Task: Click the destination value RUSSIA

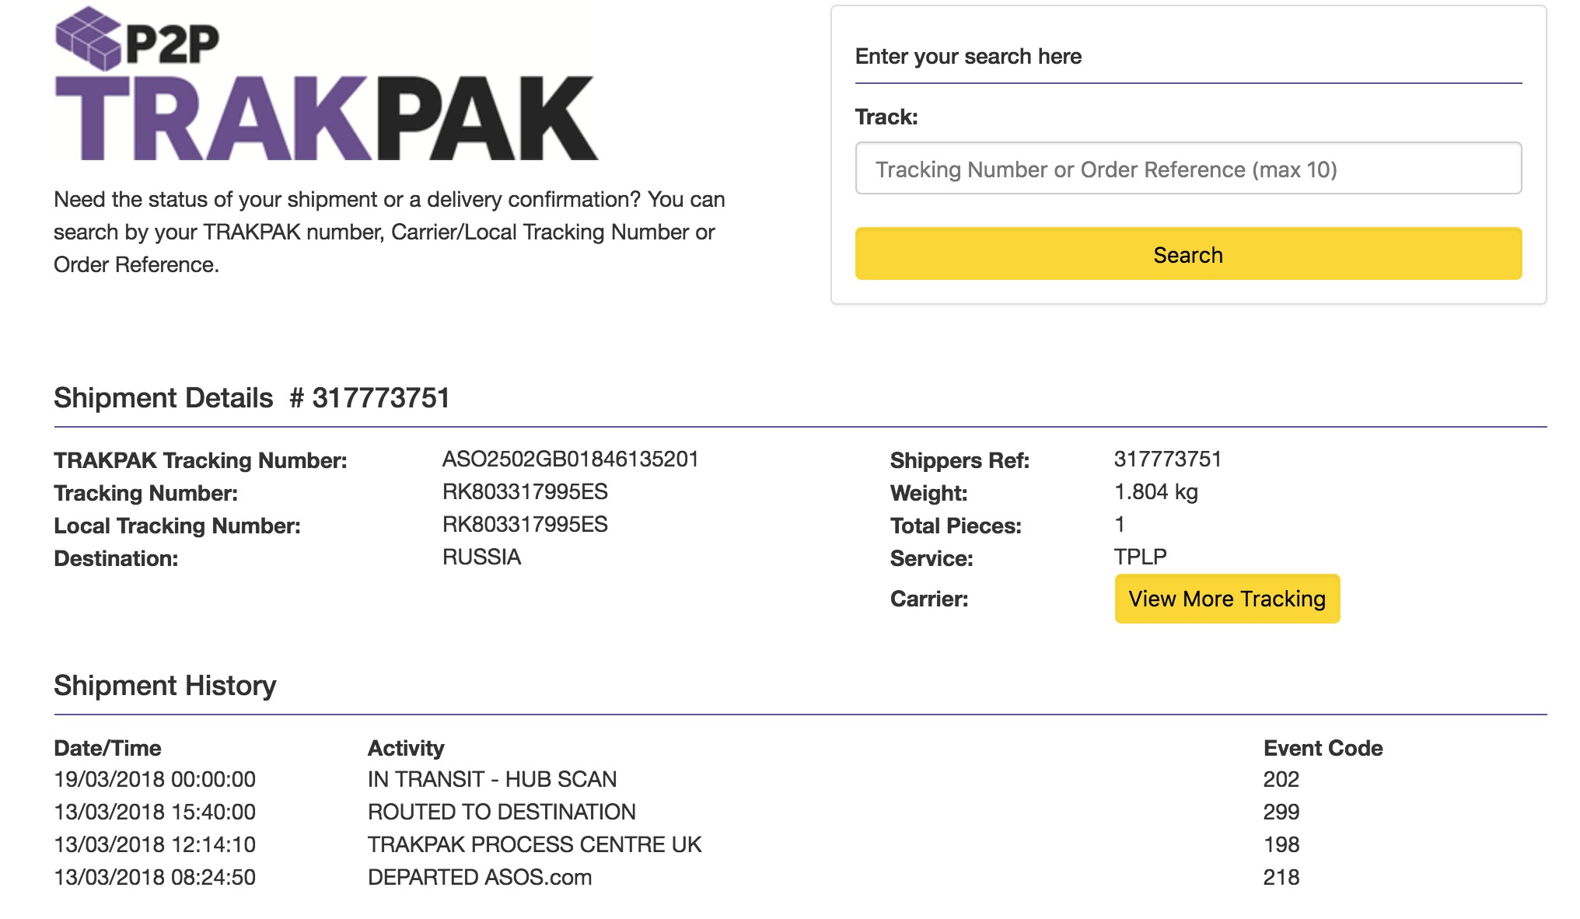Action: pyautogui.click(x=482, y=557)
